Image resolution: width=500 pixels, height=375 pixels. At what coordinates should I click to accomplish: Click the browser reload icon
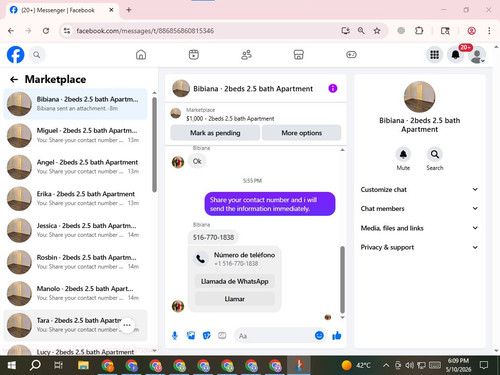pyautogui.click(x=46, y=31)
